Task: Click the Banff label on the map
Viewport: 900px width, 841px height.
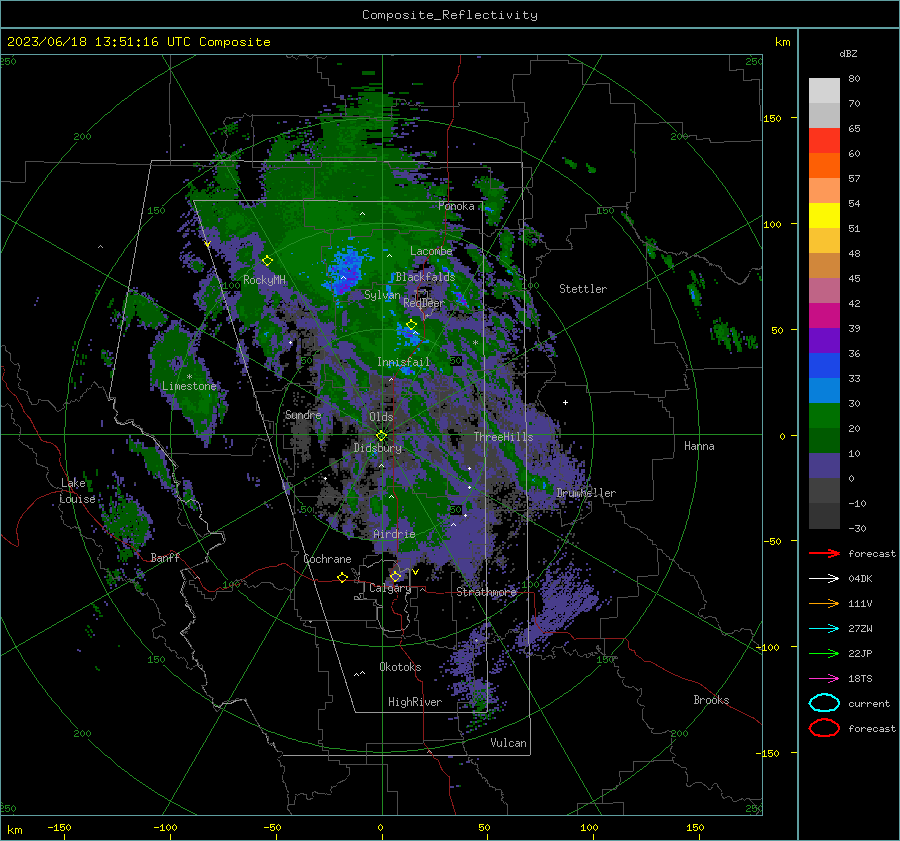Action: (165, 557)
